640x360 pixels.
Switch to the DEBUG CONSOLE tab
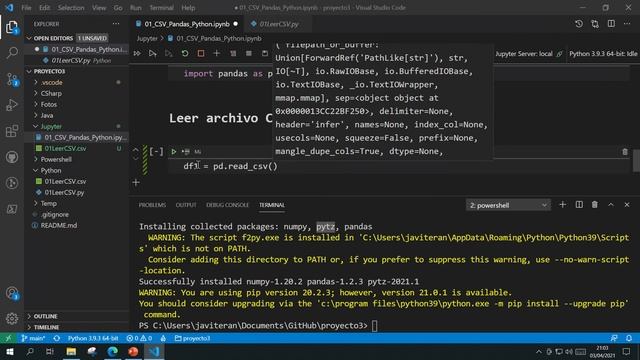227,205
